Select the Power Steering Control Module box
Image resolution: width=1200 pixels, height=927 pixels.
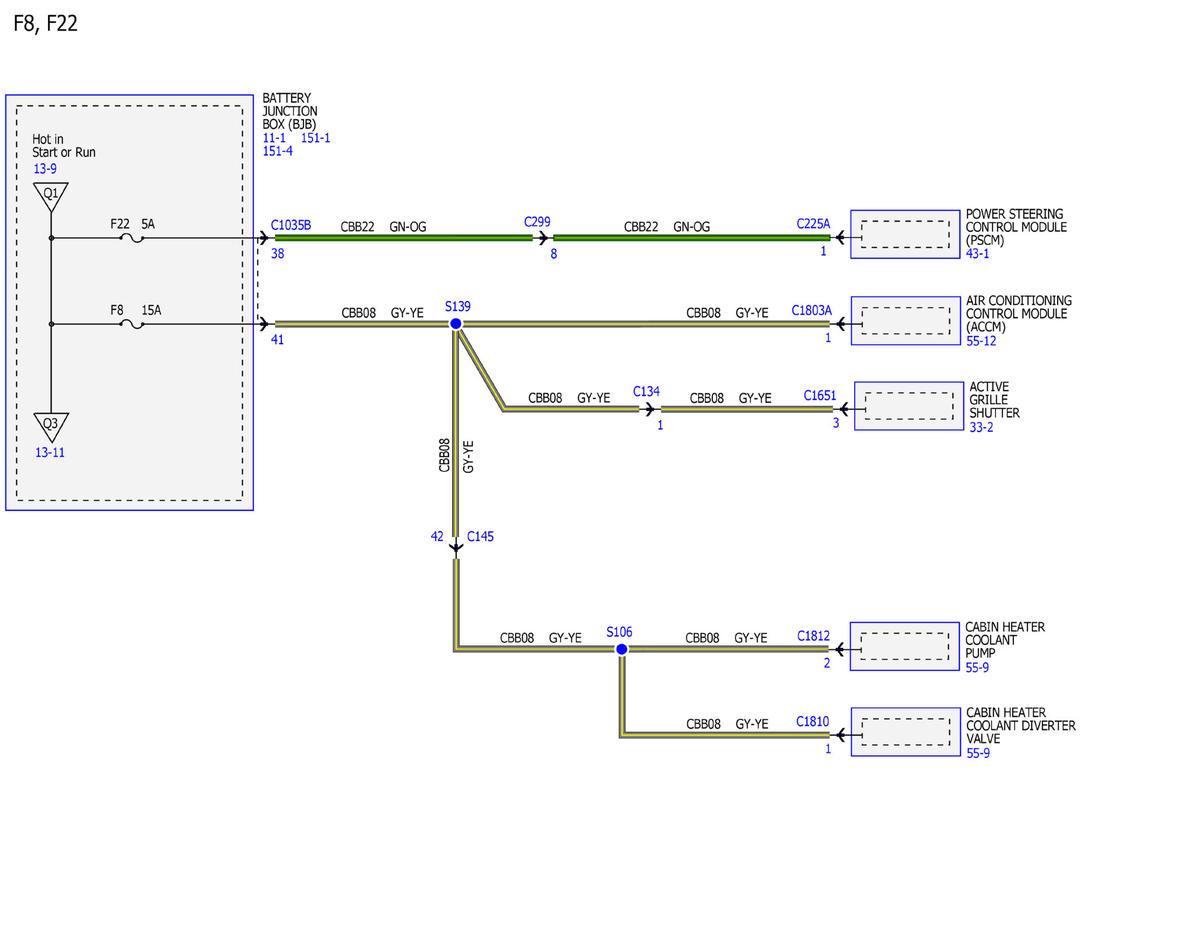click(x=905, y=234)
